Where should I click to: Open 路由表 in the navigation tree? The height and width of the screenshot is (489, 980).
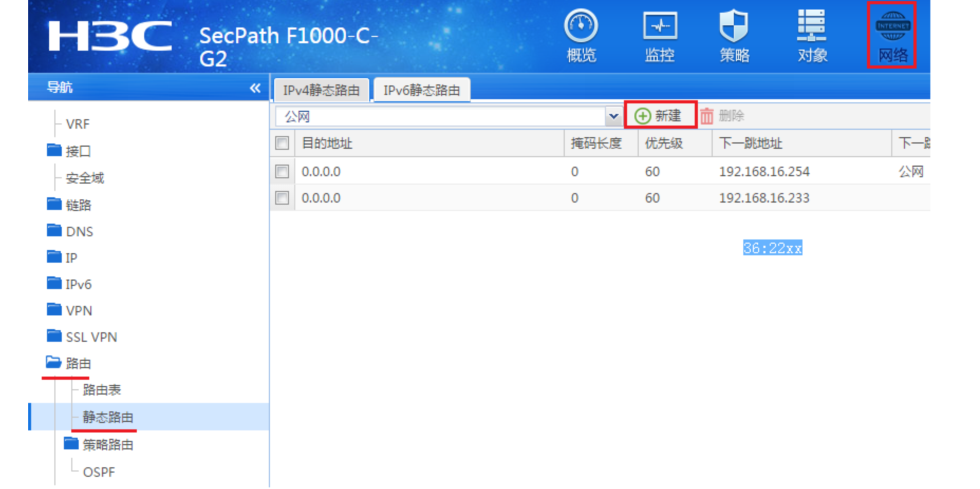click(x=102, y=390)
